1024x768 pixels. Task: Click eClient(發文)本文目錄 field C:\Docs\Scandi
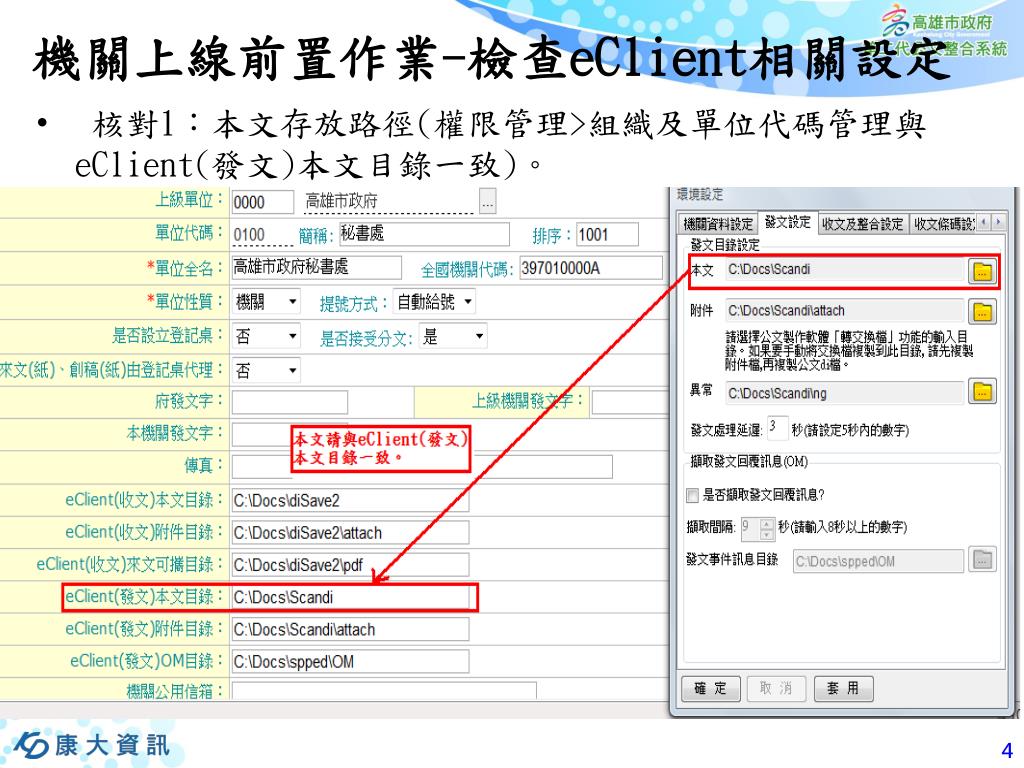[x=350, y=598]
